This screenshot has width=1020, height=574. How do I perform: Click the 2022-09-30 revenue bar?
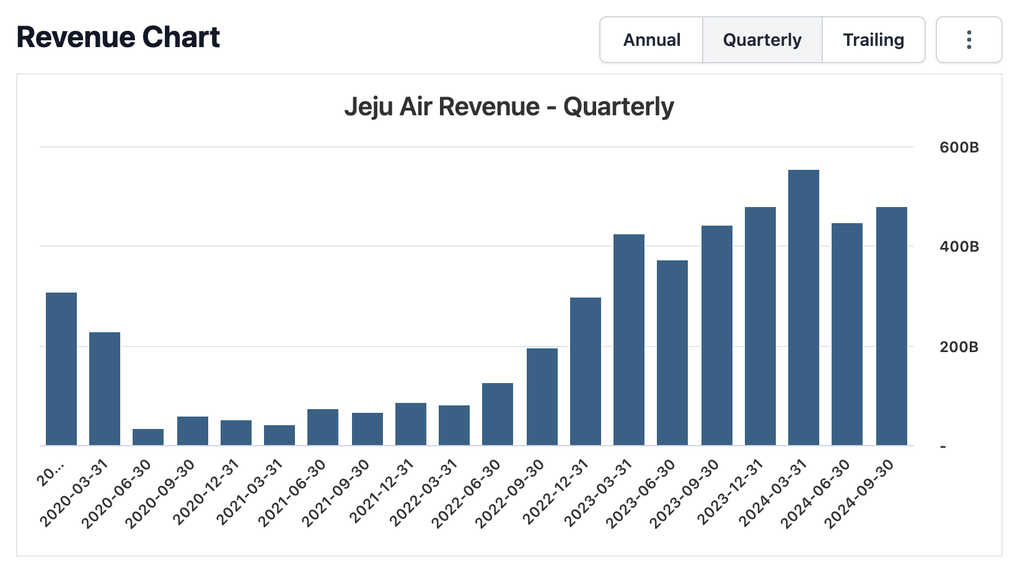pos(542,397)
